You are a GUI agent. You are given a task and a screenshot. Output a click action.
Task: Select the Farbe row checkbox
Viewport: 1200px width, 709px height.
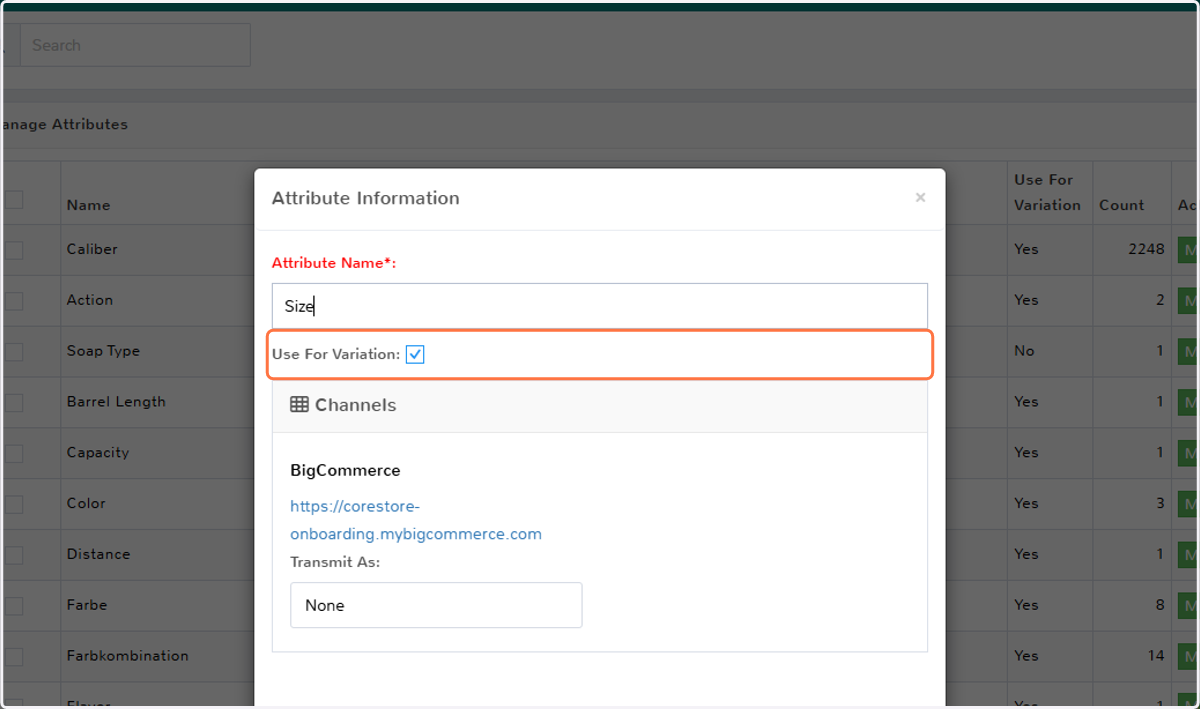(13, 606)
